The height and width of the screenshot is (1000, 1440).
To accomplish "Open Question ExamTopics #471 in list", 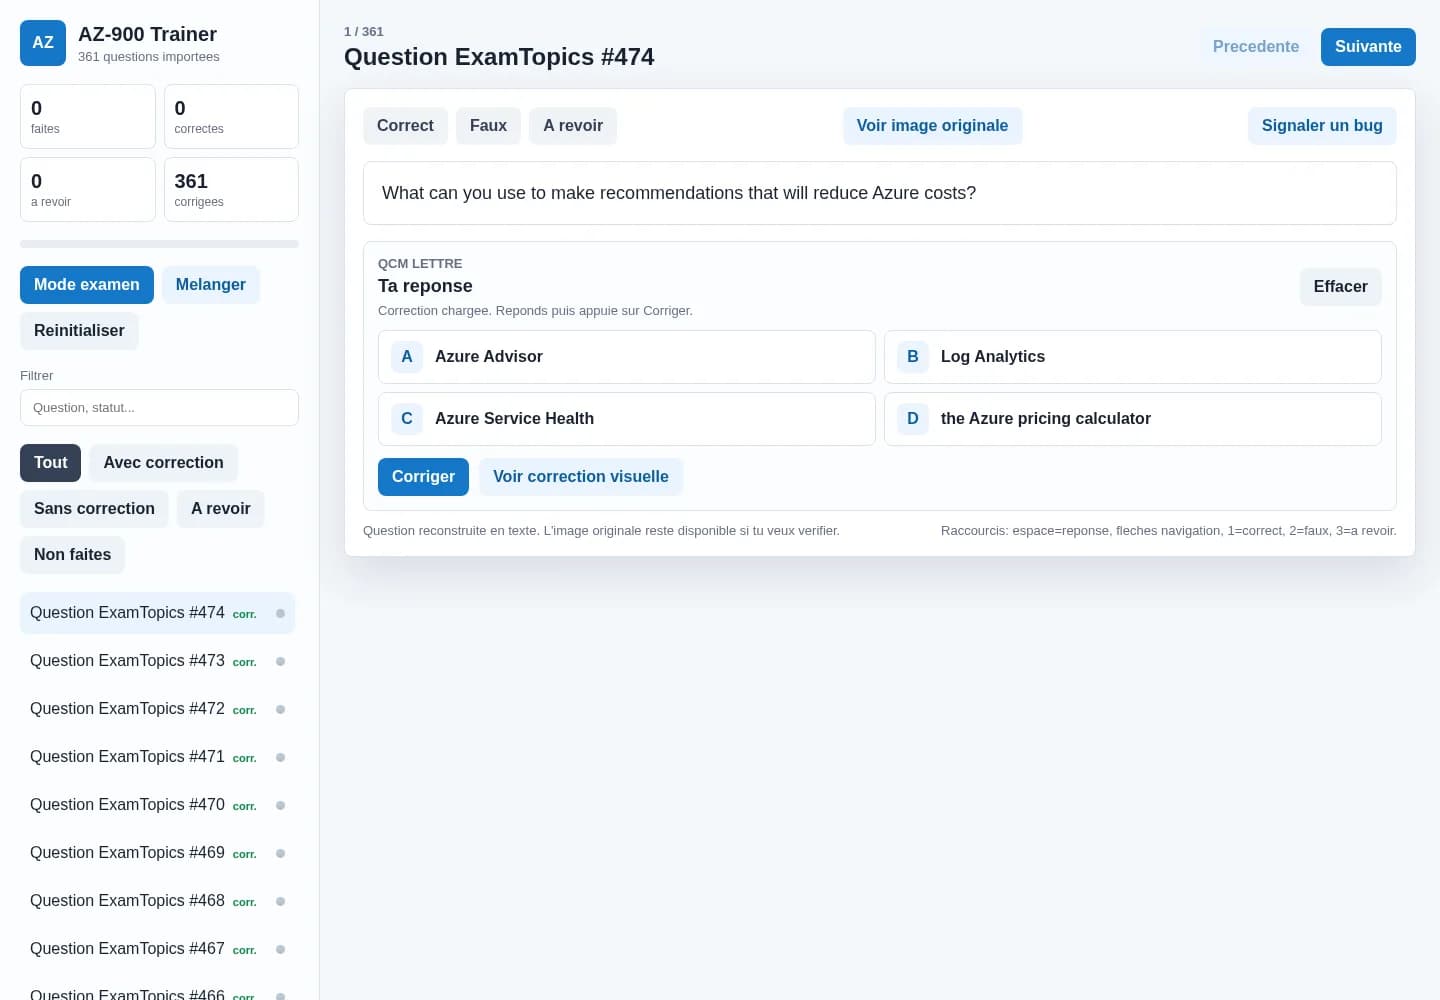I will point(158,757).
